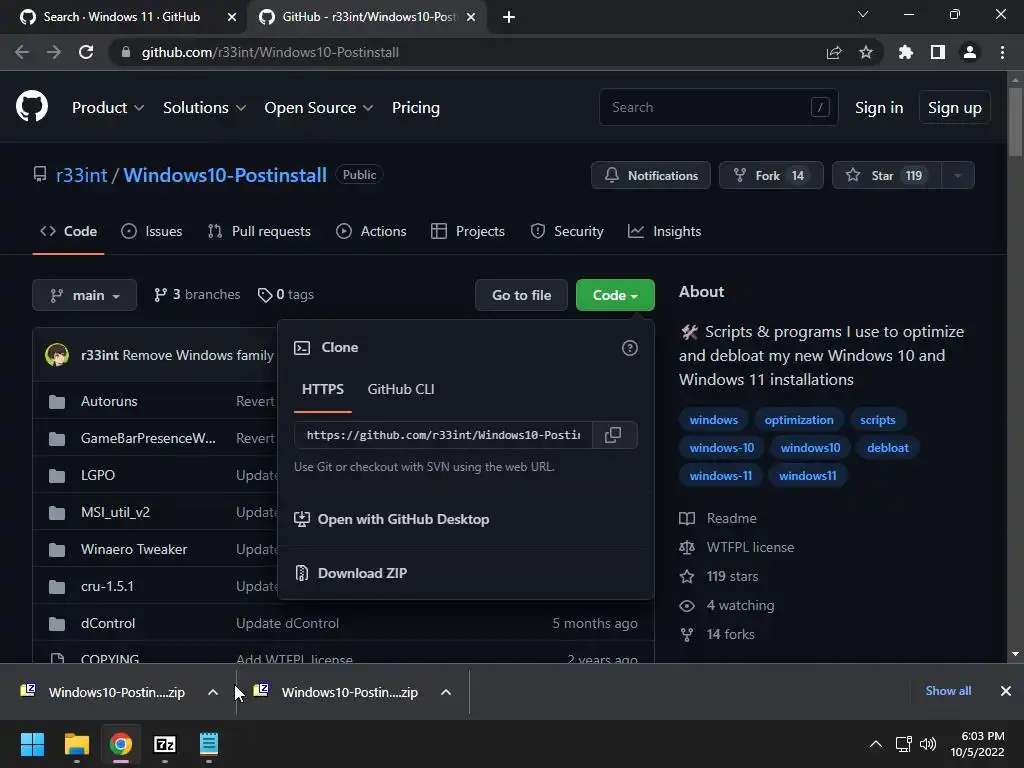Open the Star lists dropdown arrow
The width and height of the screenshot is (1024, 768).
coord(958,176)
